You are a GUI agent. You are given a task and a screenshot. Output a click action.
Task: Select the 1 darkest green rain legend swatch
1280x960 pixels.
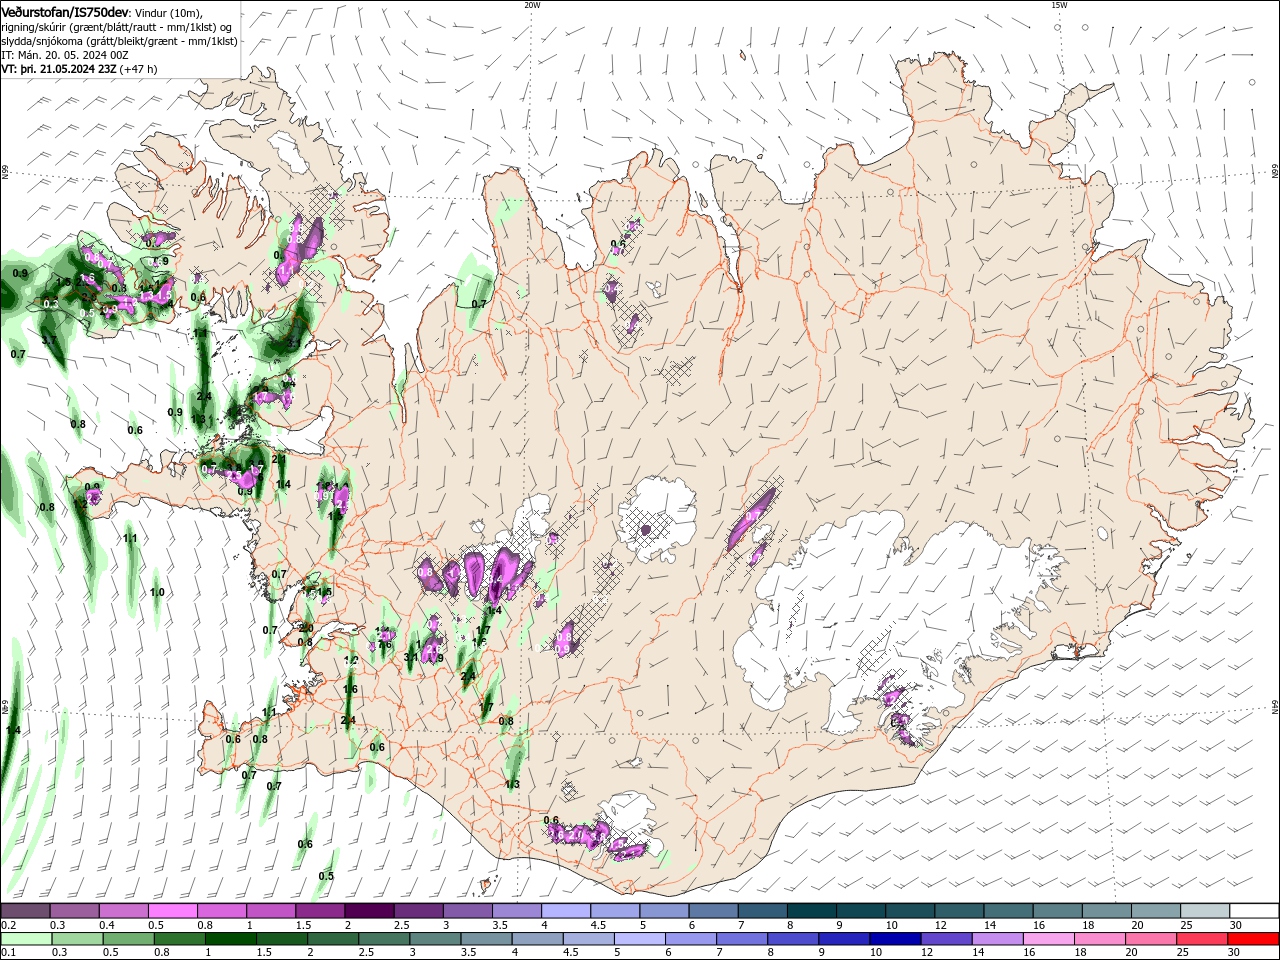(231, 939)
